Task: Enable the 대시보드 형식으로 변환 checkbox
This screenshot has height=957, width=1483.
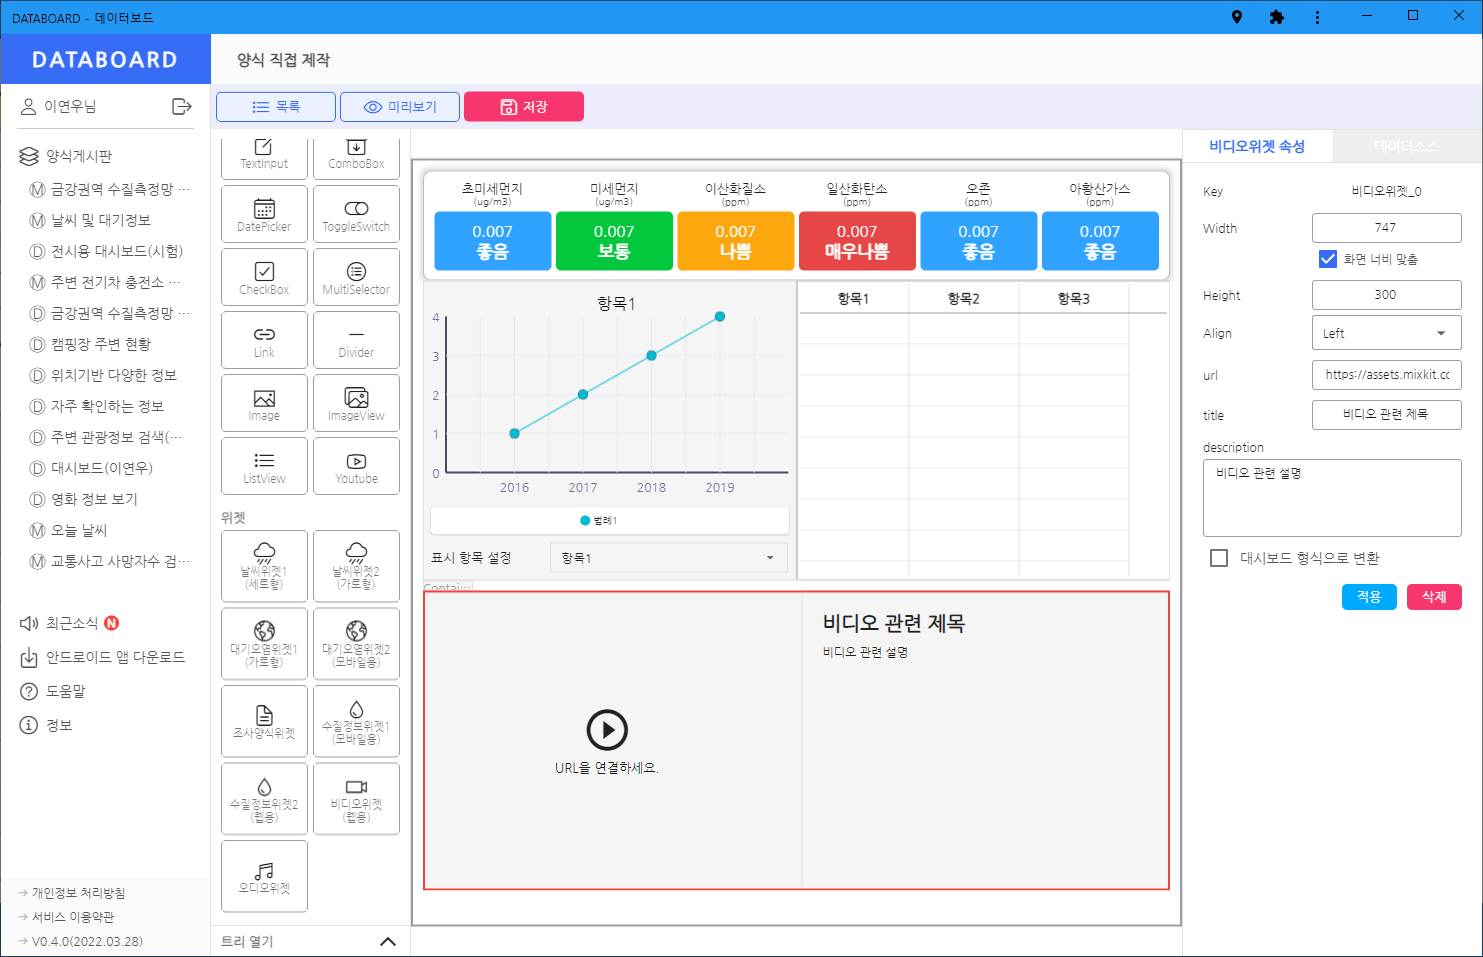Action: pyautogui.click(x=1219, y=559)
